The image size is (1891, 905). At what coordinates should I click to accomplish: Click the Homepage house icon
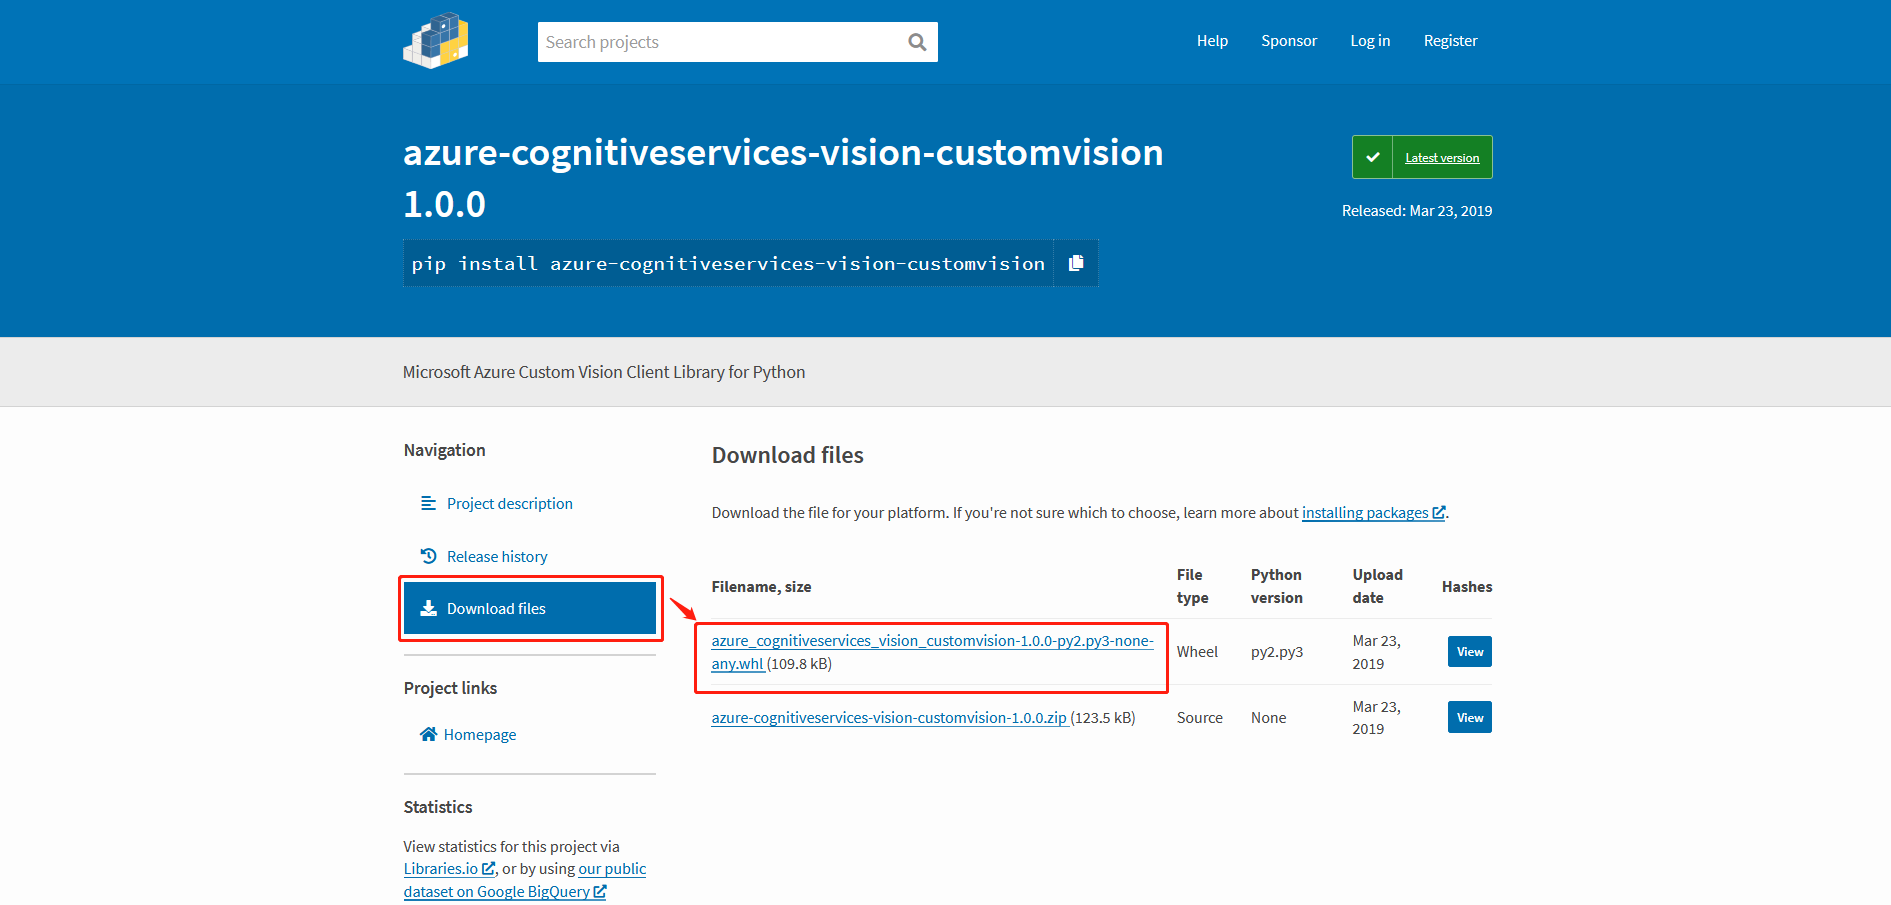428,734
